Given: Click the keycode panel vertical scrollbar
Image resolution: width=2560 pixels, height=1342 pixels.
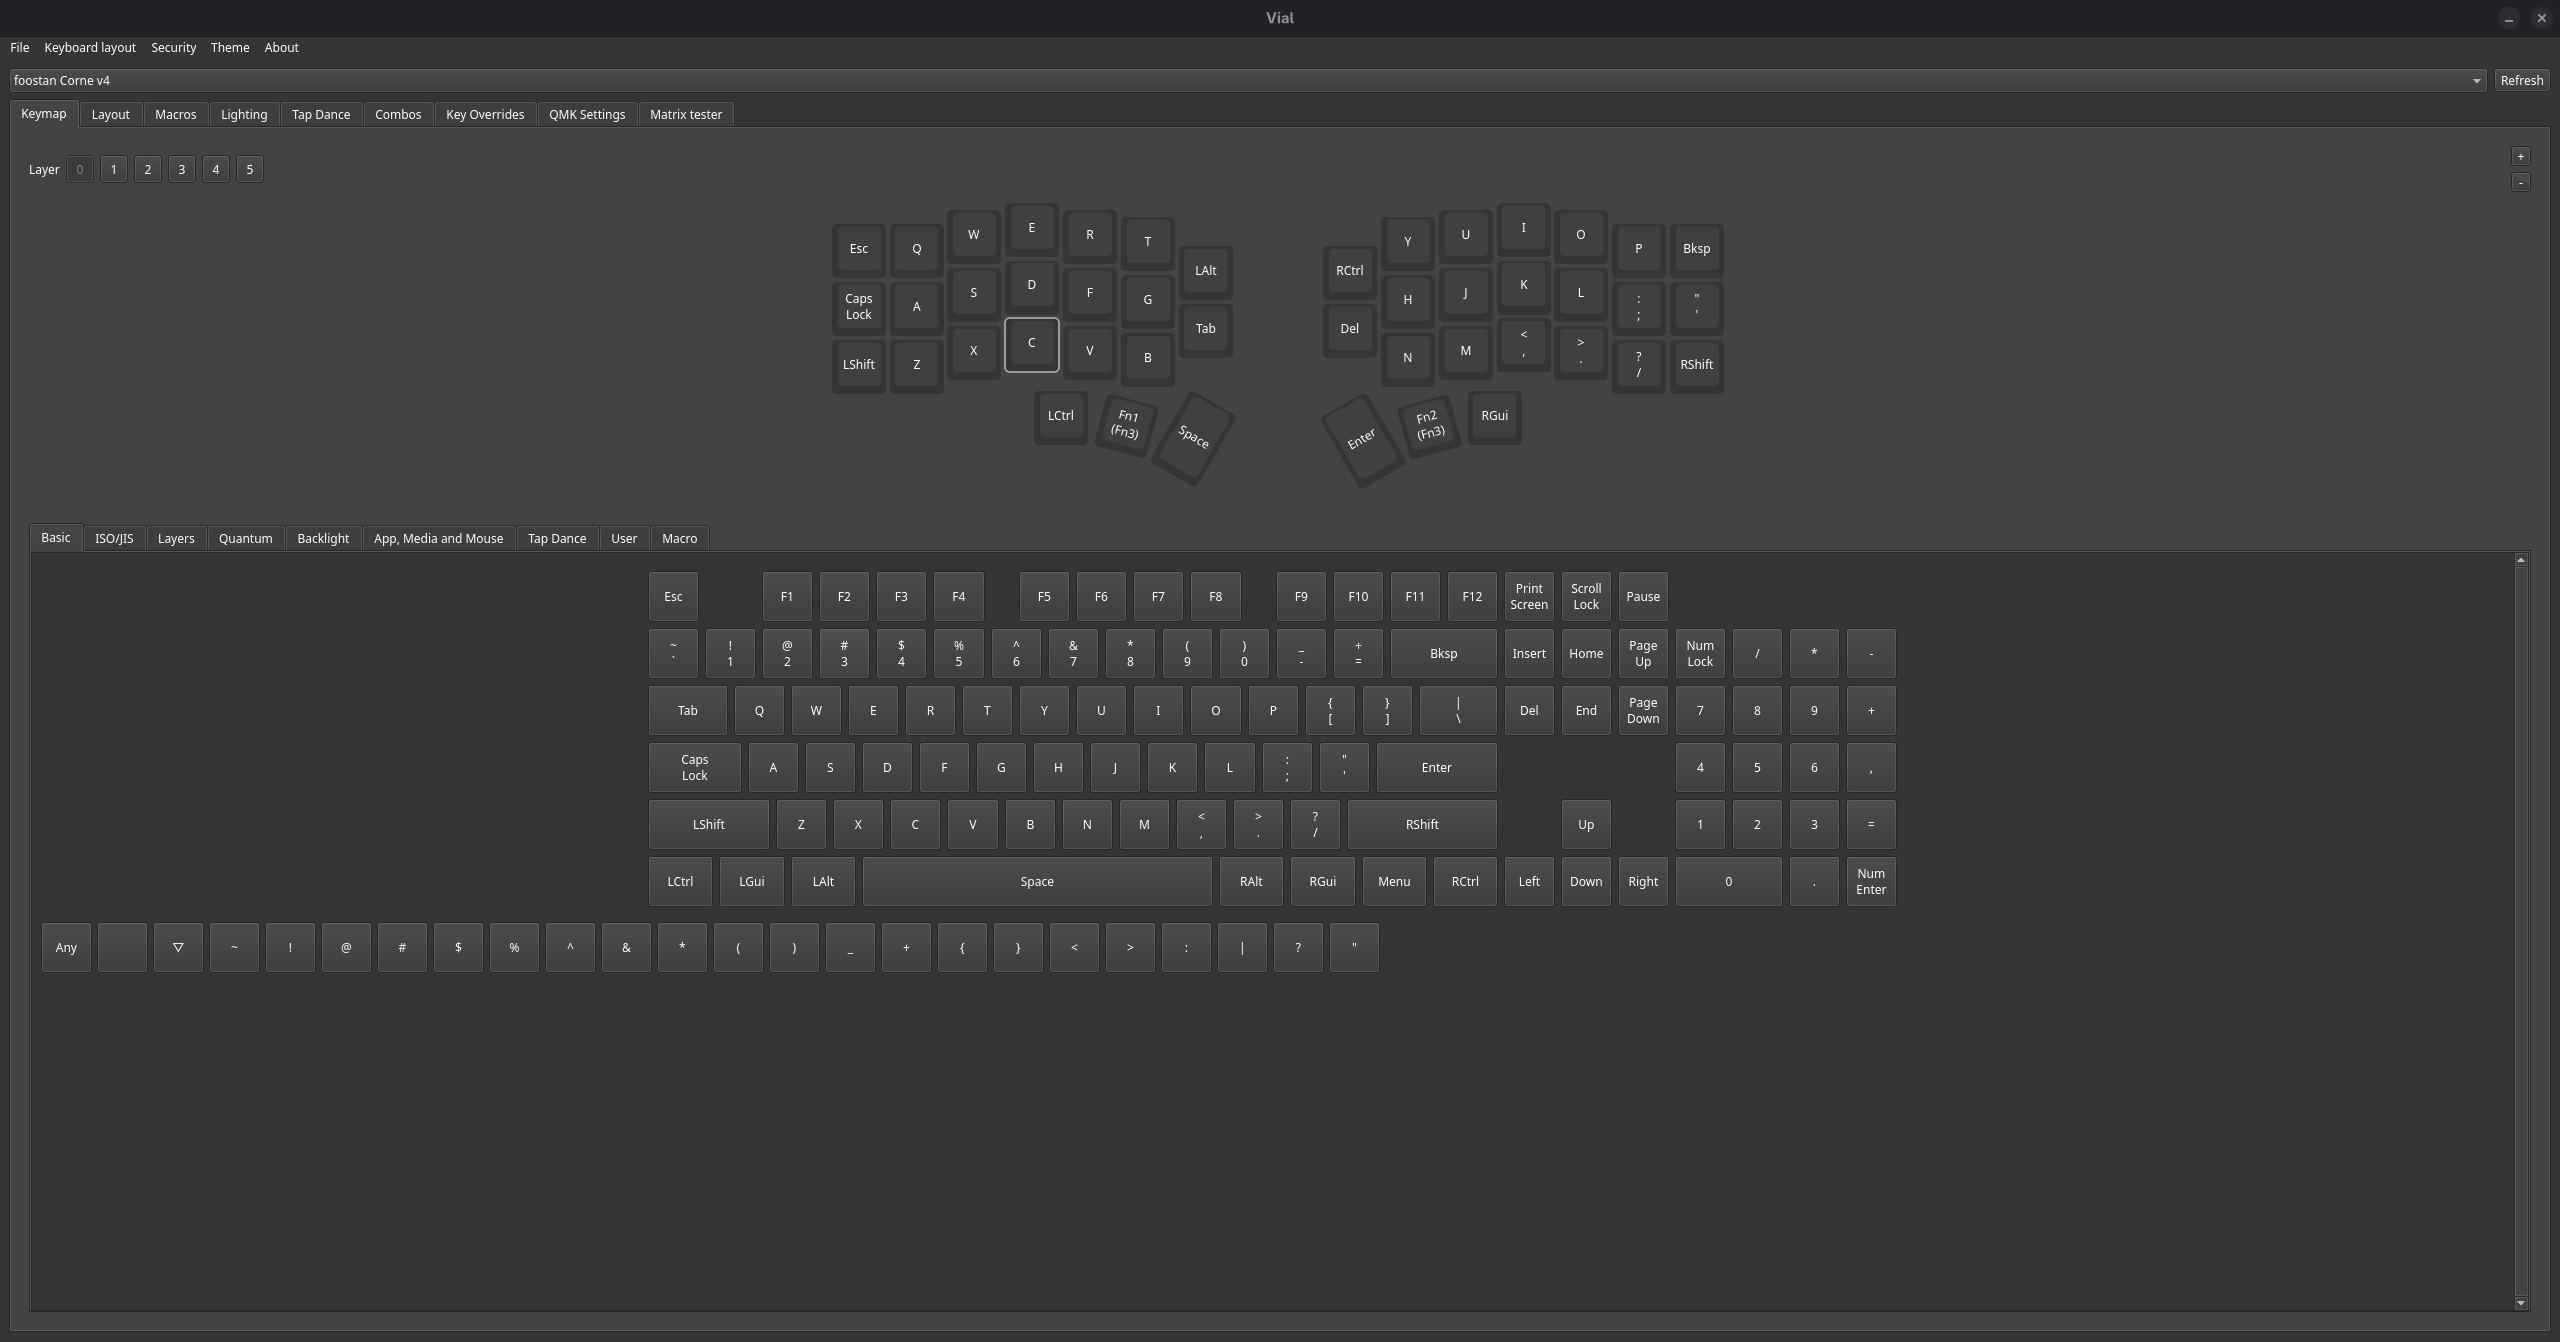Looking at the screenshot, I should click(x=2520, y=930).
